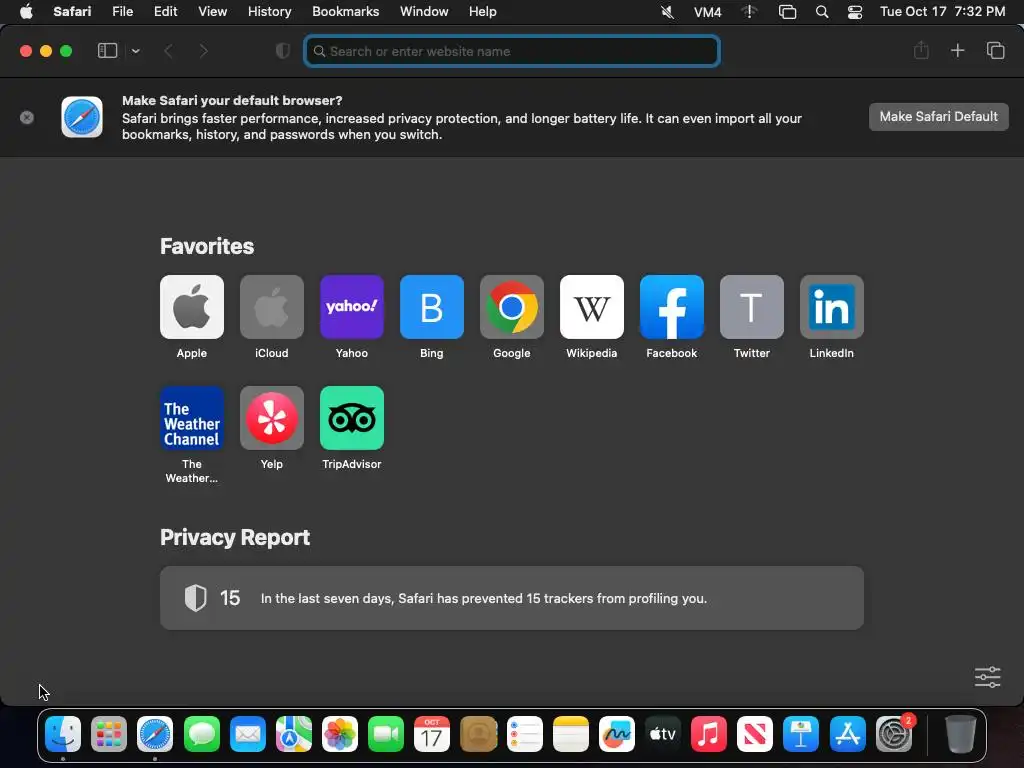Open Photos from the Dock
The image size is (1024, 768).
[340, 734]
